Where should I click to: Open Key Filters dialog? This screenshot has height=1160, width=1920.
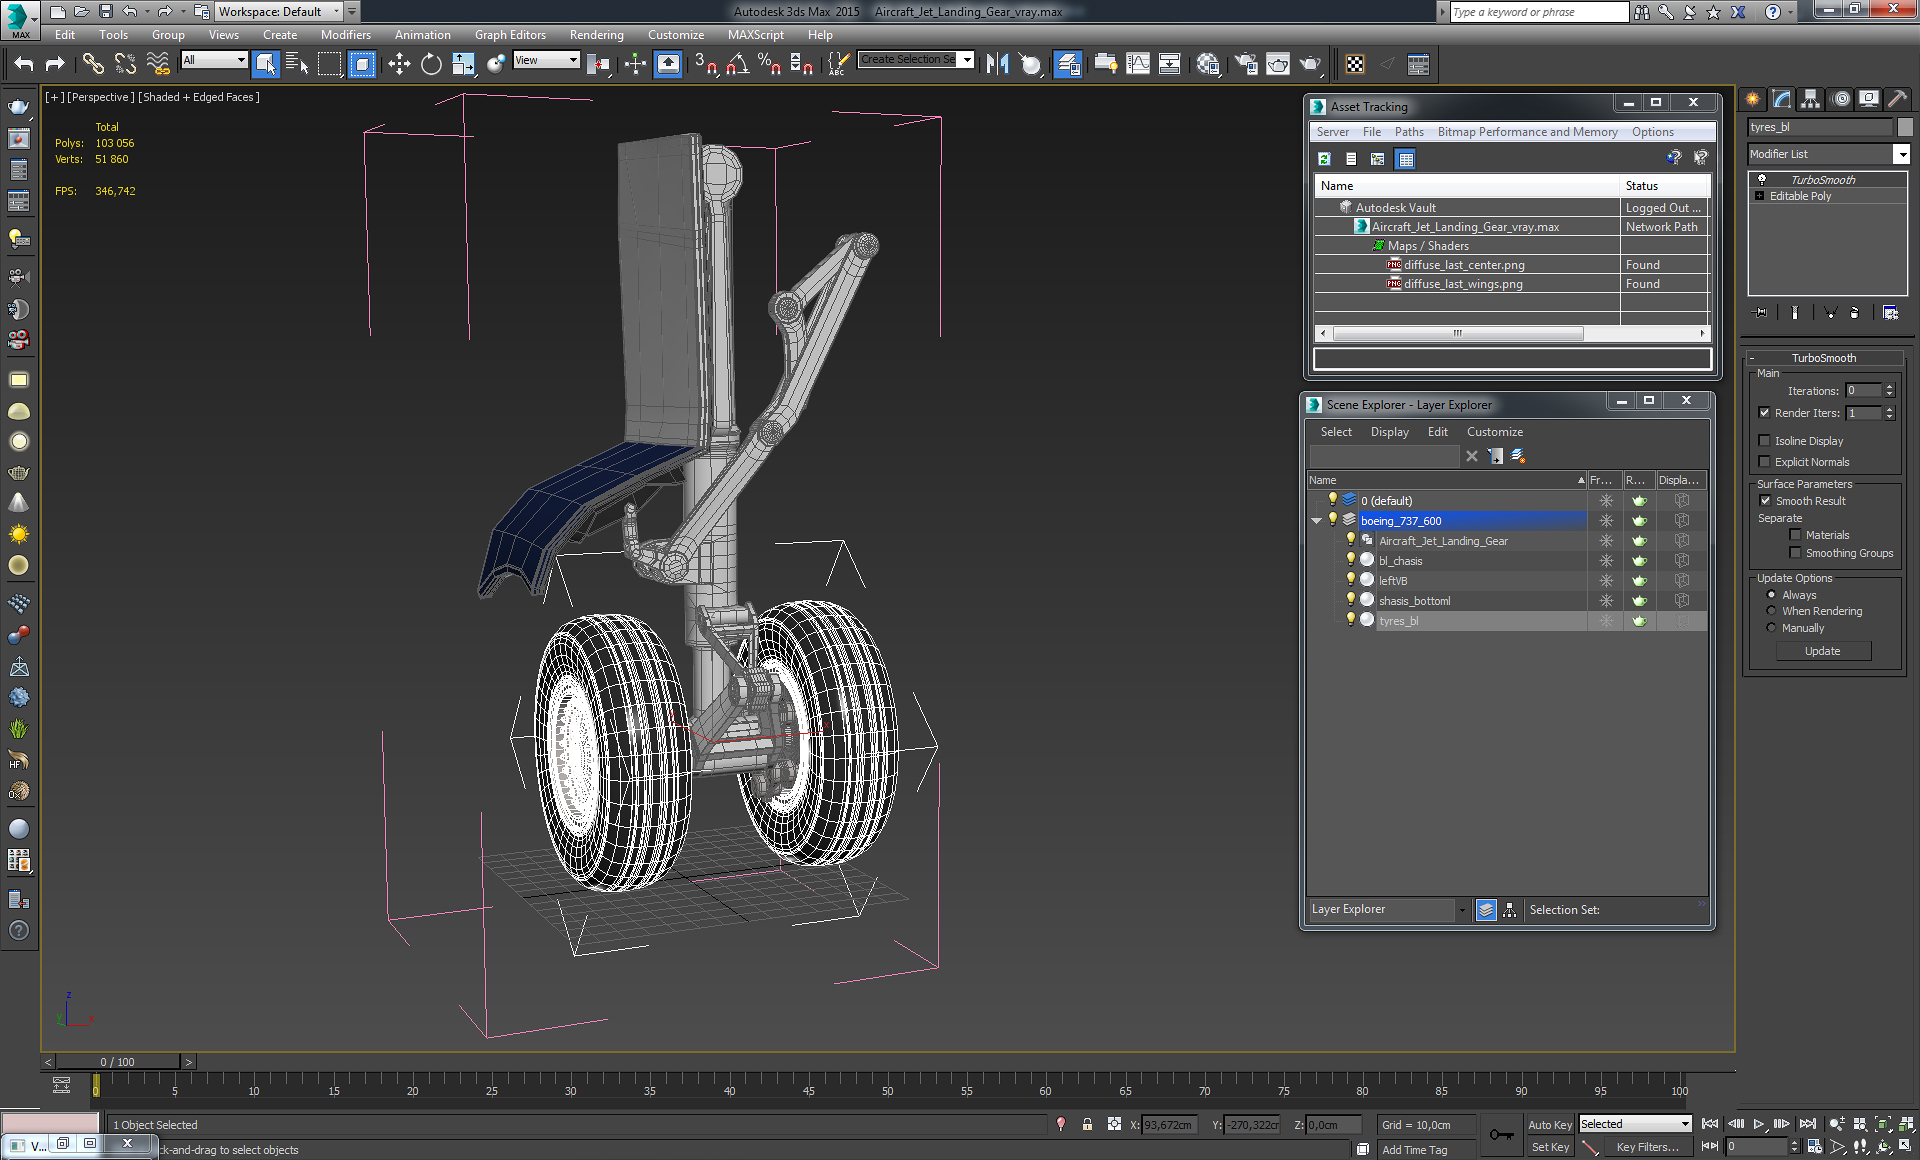[1647, 1147]
